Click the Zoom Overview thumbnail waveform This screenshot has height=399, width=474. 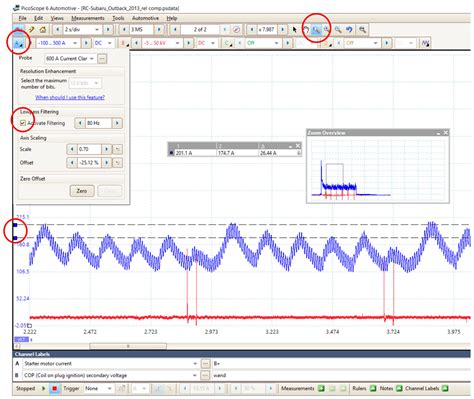[378, 170]
